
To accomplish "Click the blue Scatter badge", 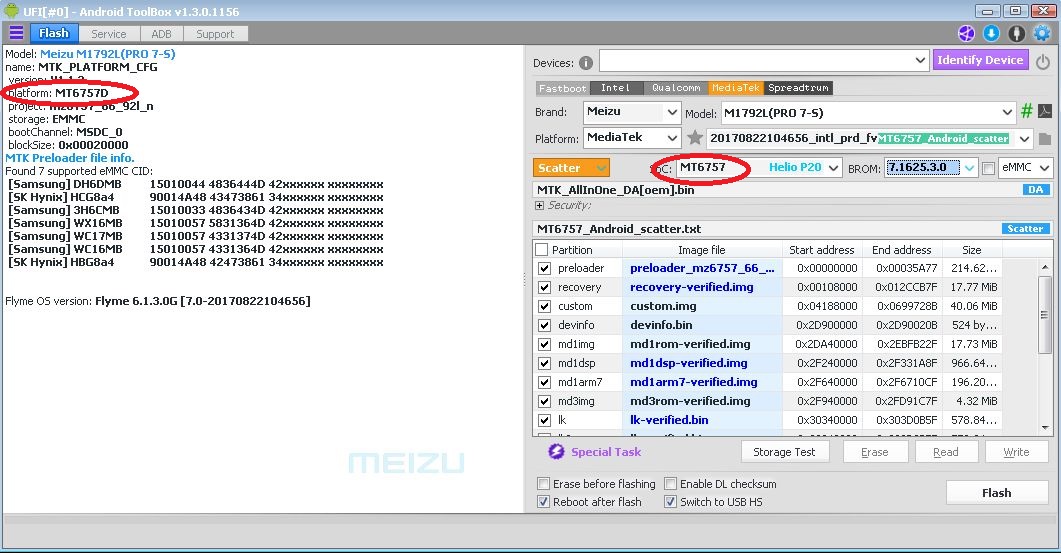I will click(1026, 229).
